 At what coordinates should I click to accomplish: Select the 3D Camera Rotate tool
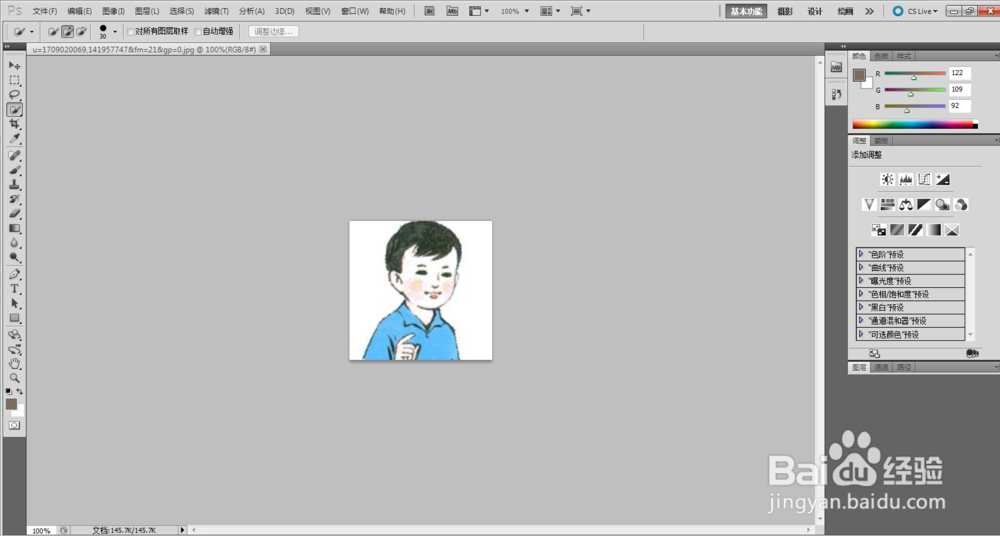click(x=14, y=350)
